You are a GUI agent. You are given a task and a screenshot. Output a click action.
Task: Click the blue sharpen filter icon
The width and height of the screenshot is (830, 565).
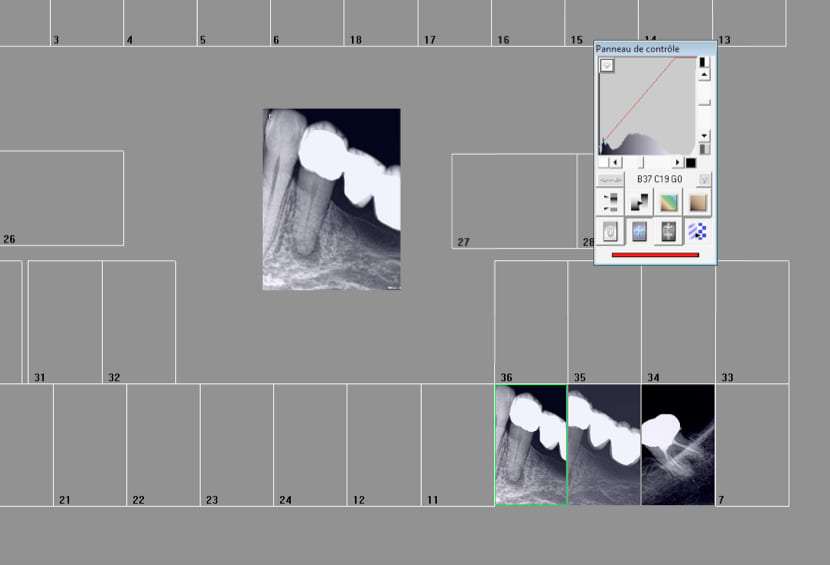[640, 232]
